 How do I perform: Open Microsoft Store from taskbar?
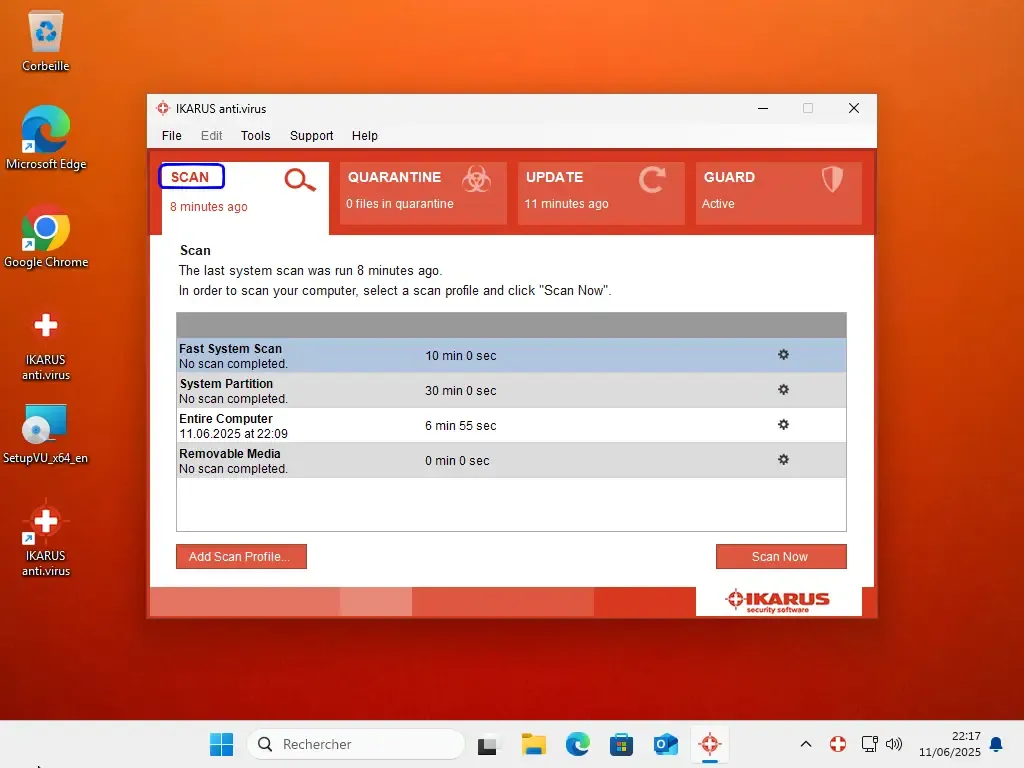[x=621, y=744]
